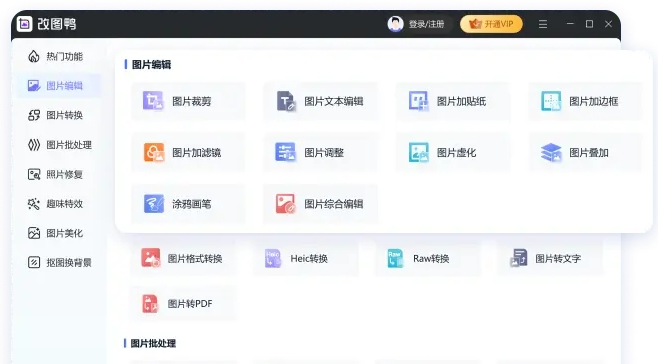Click the 登录/注册 login link
Screen dimensions: 663x364
tap(426, 24)
